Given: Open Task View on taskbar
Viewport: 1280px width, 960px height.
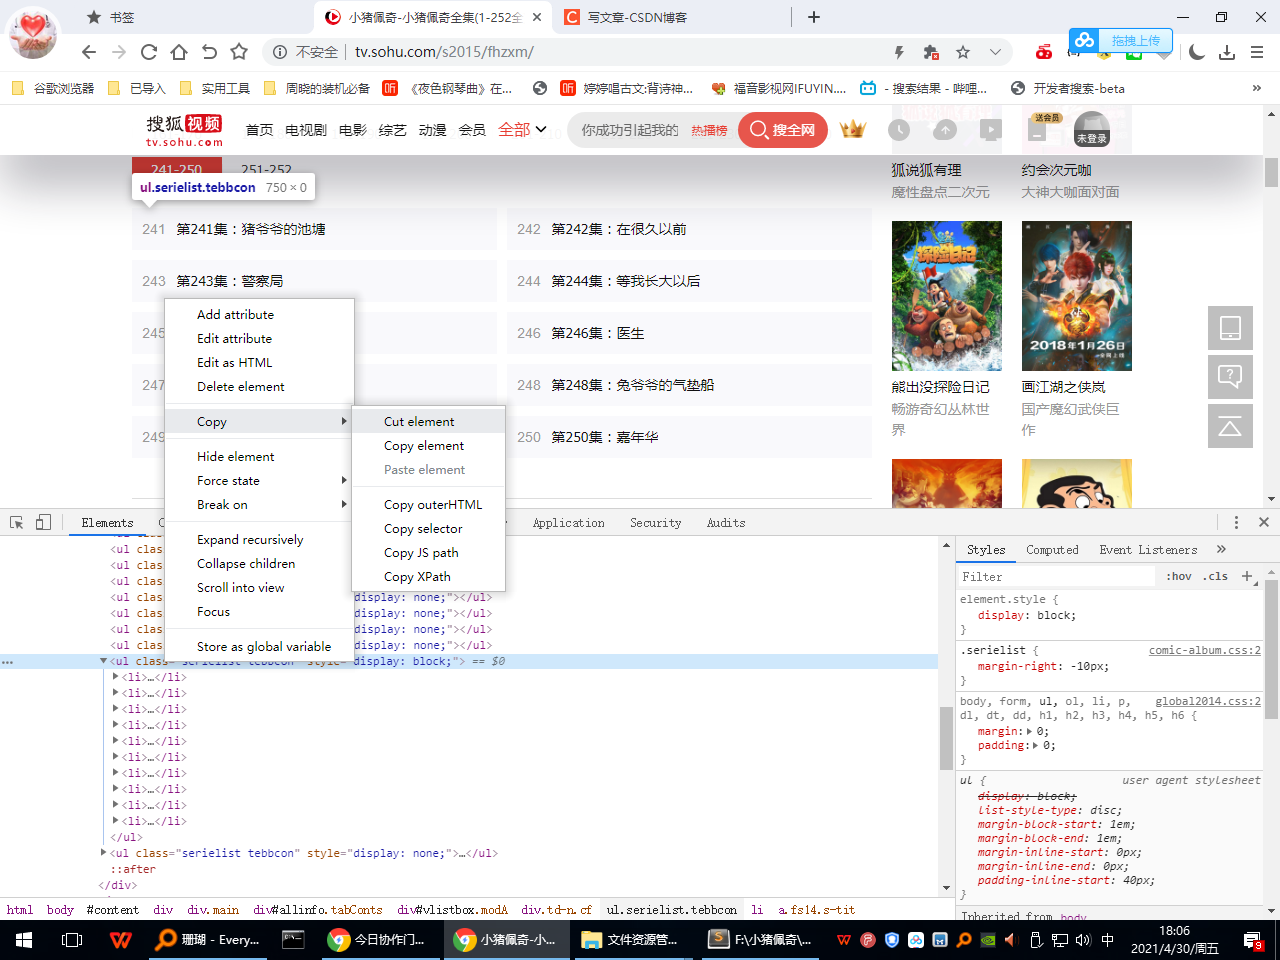Looking at the screenshot, I should click(x=72, y=940).
